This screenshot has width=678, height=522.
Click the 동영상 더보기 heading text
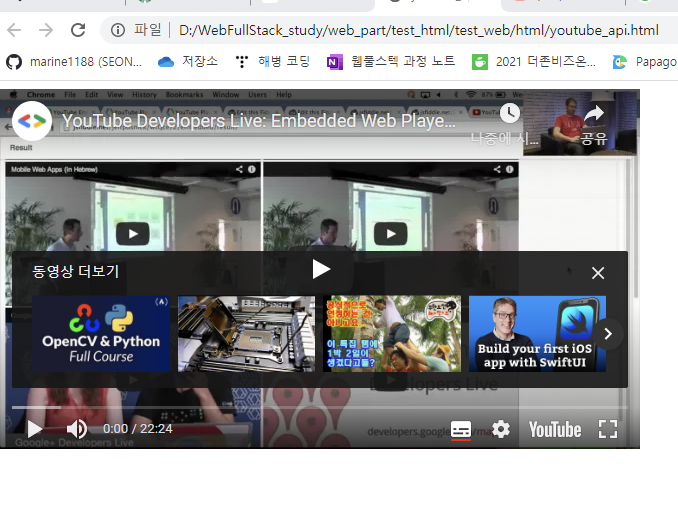76,272
